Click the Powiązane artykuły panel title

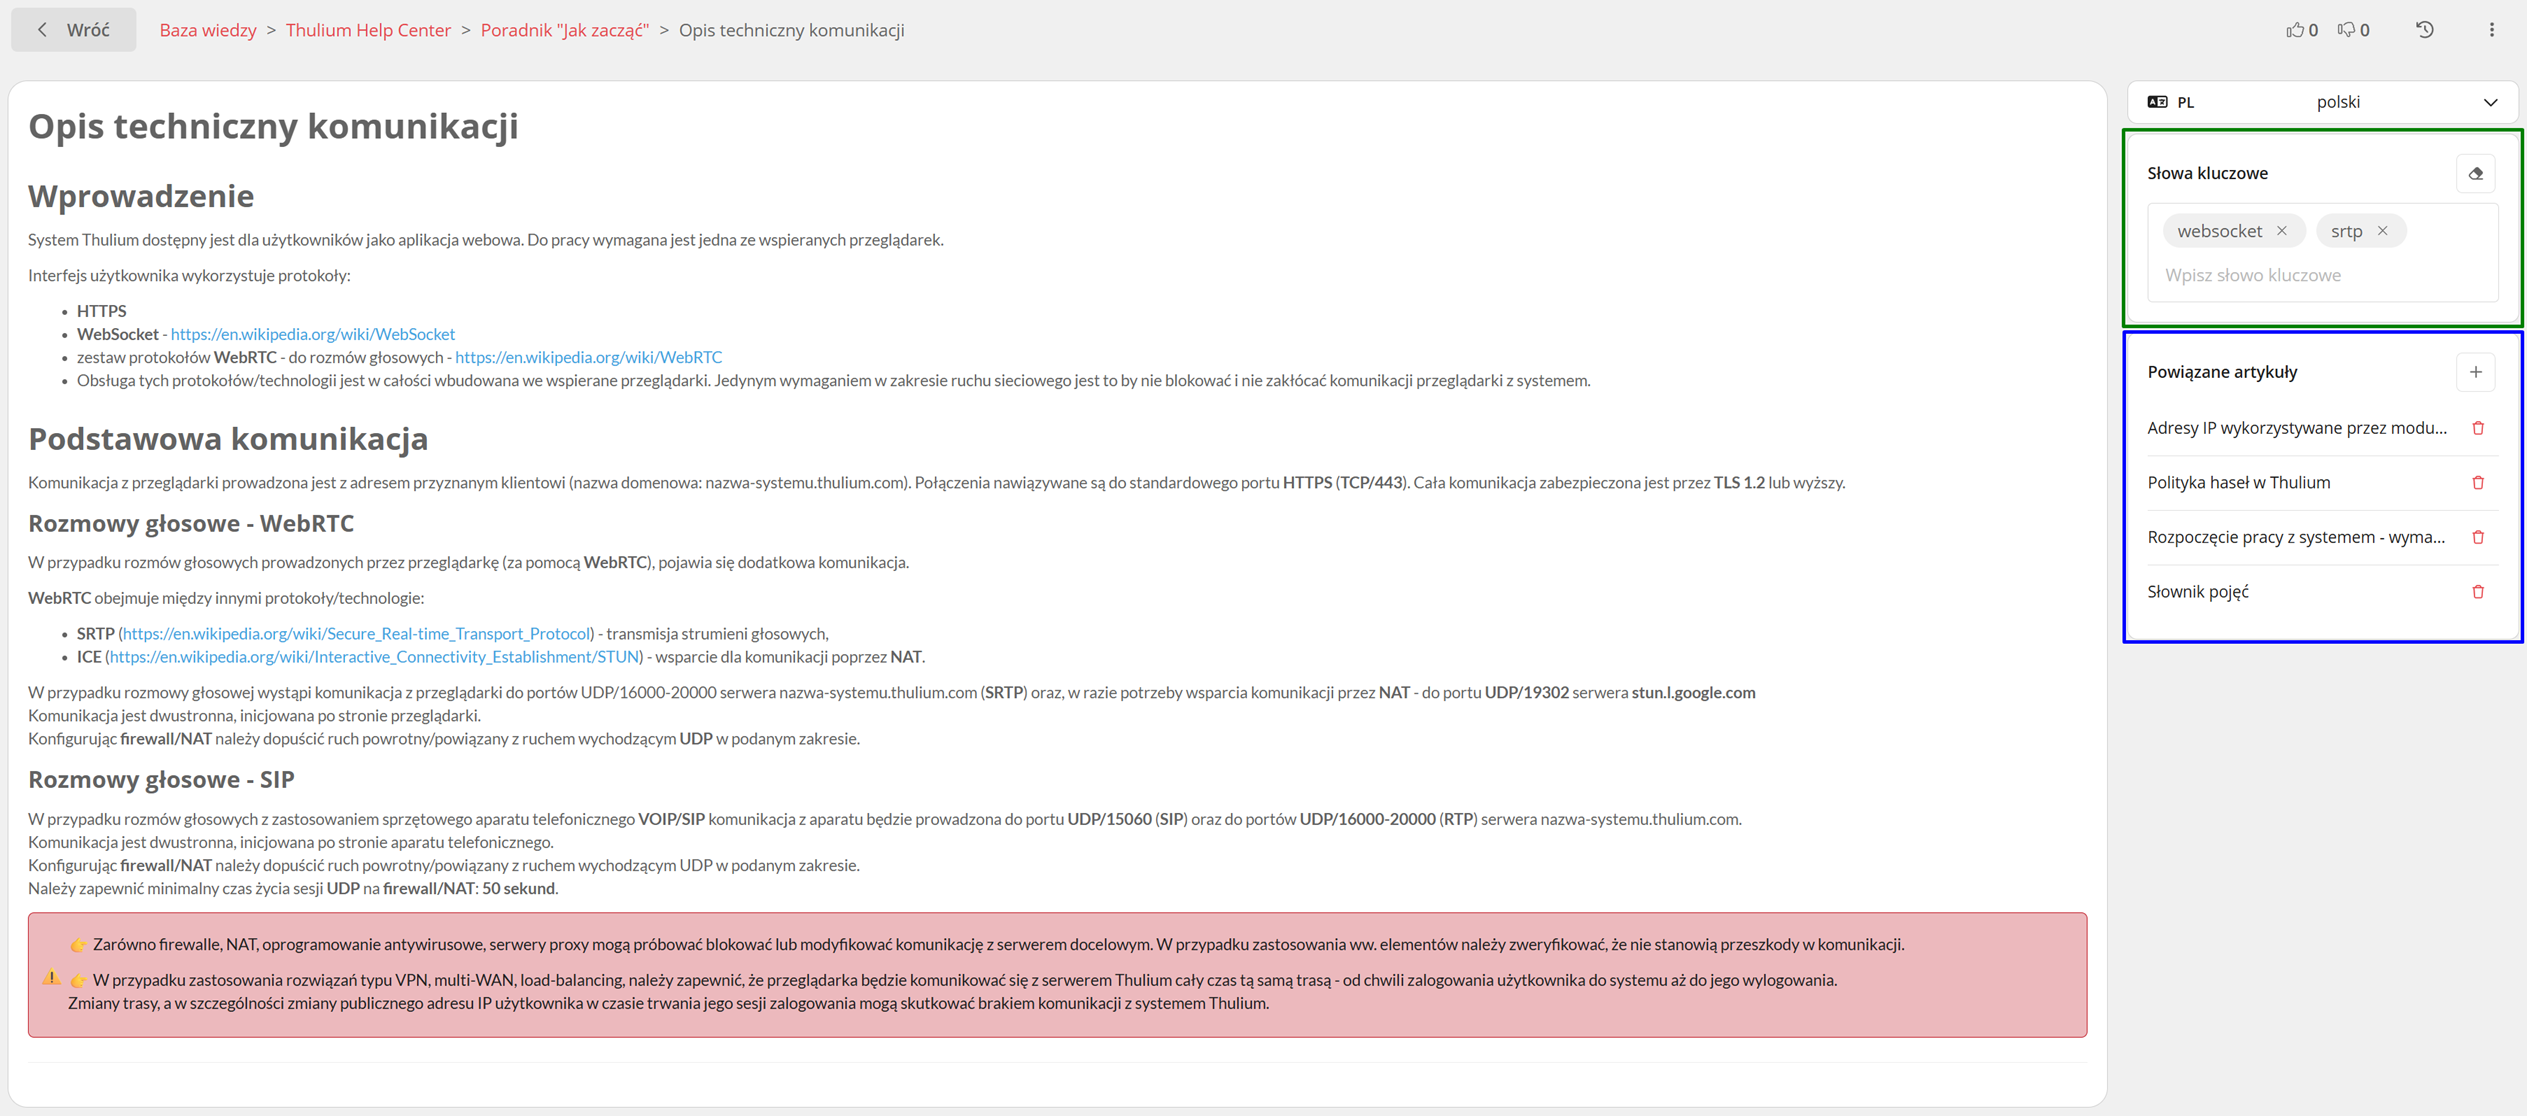click(2222, 372)
